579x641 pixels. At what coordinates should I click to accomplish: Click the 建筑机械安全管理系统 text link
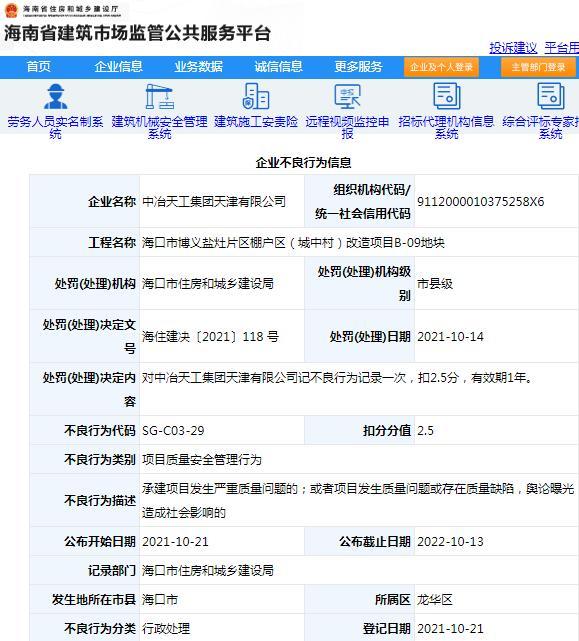tap(159, 128)
